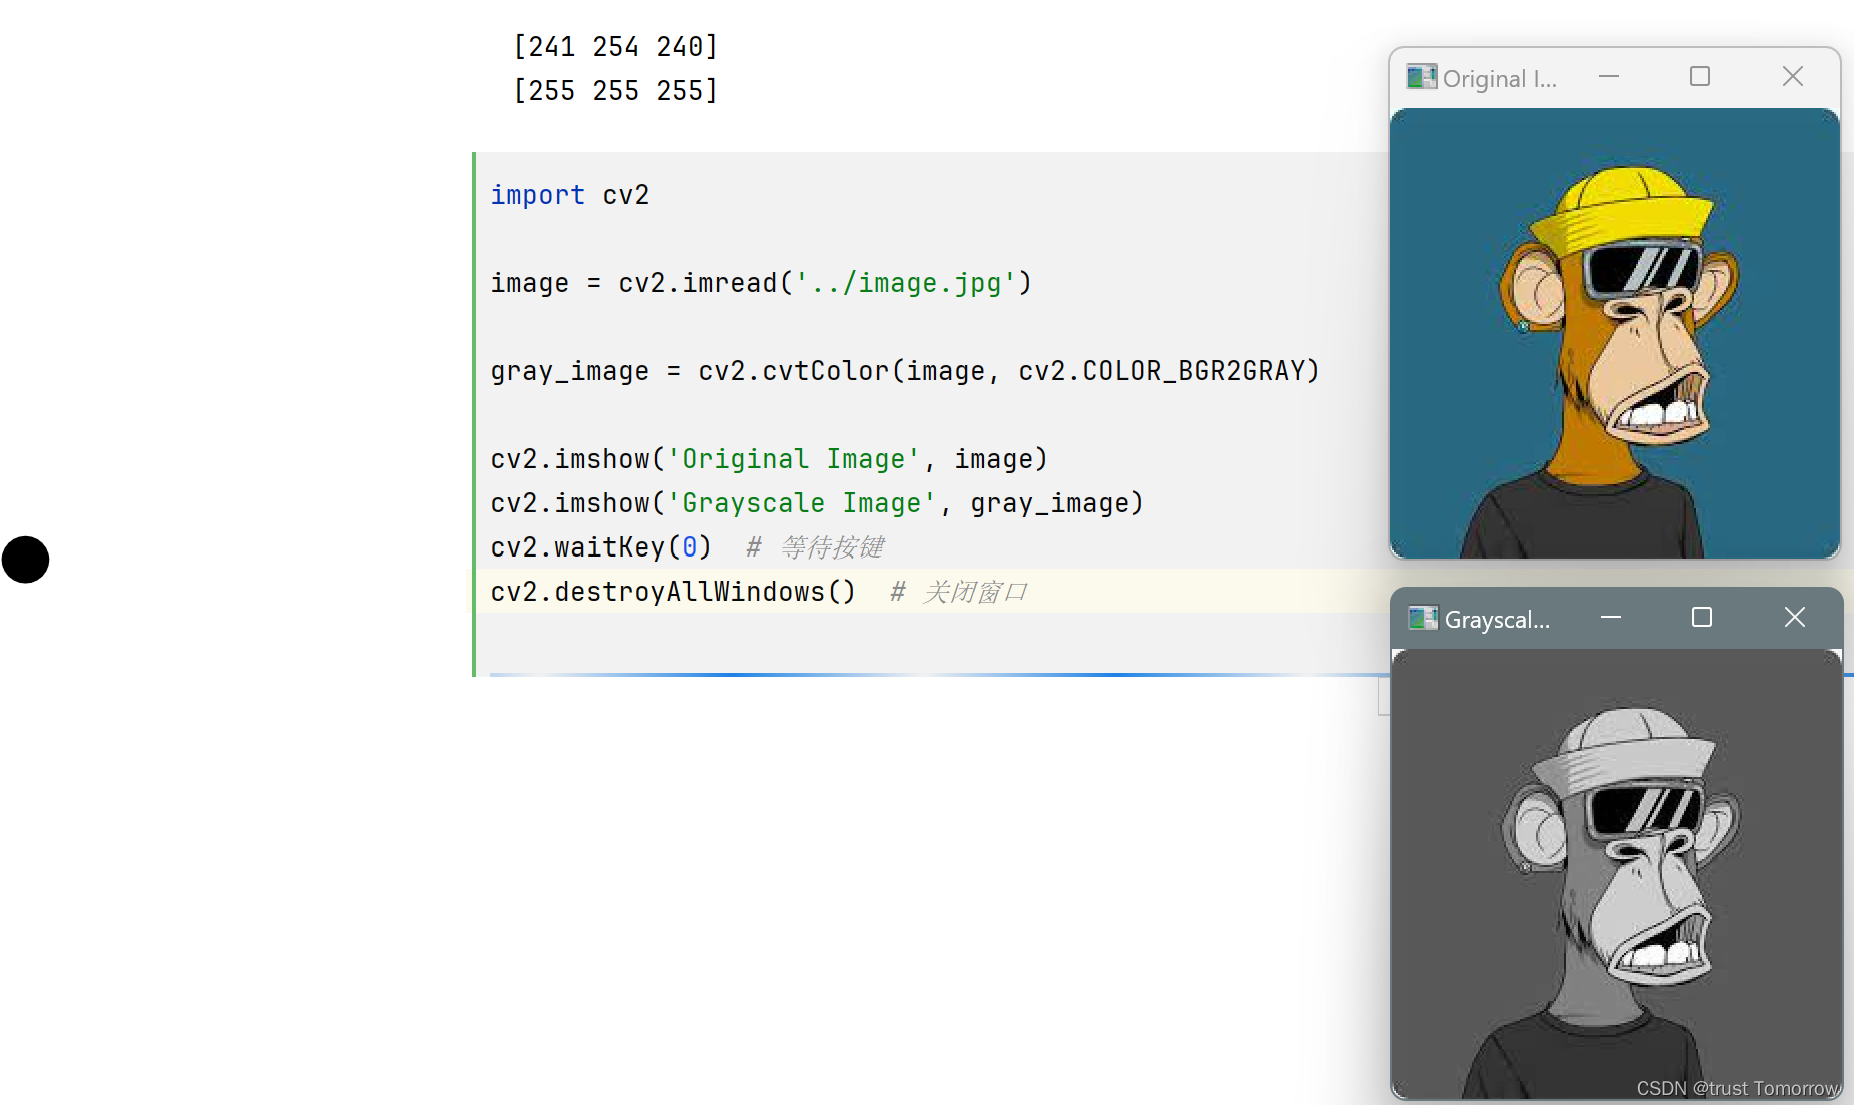Click the 'import cv2' code line

click(x=570, y=195)
